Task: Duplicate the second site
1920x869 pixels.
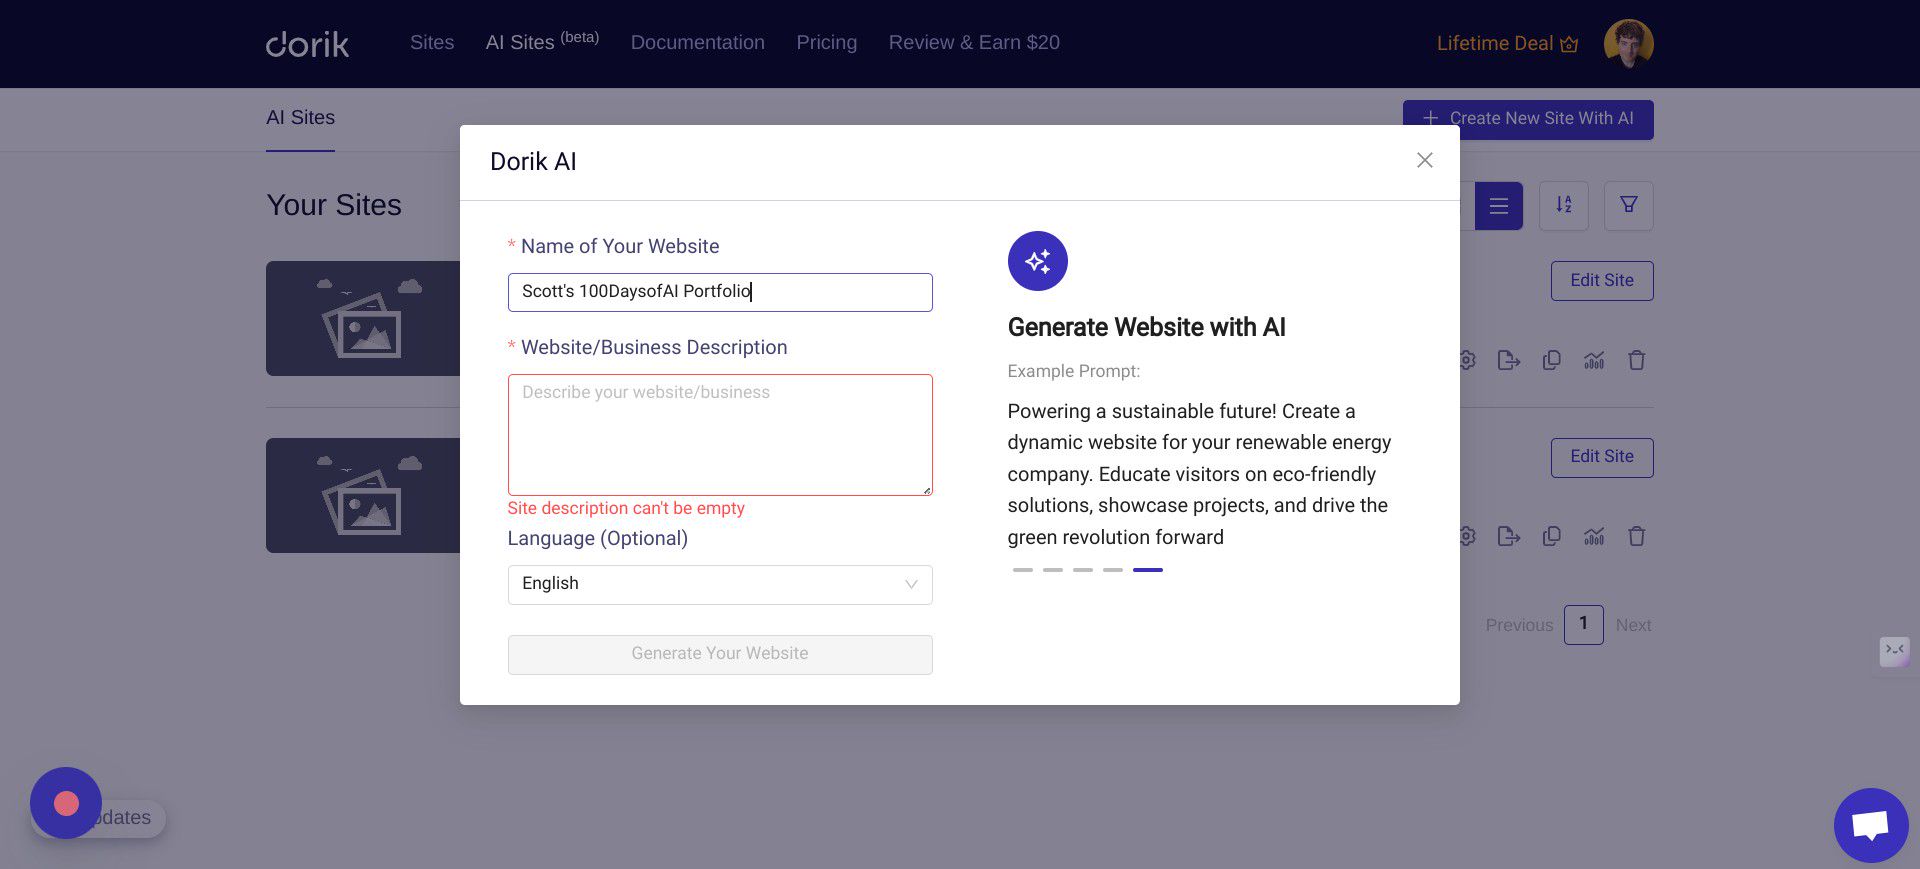Action: [x=1552, y=536]
